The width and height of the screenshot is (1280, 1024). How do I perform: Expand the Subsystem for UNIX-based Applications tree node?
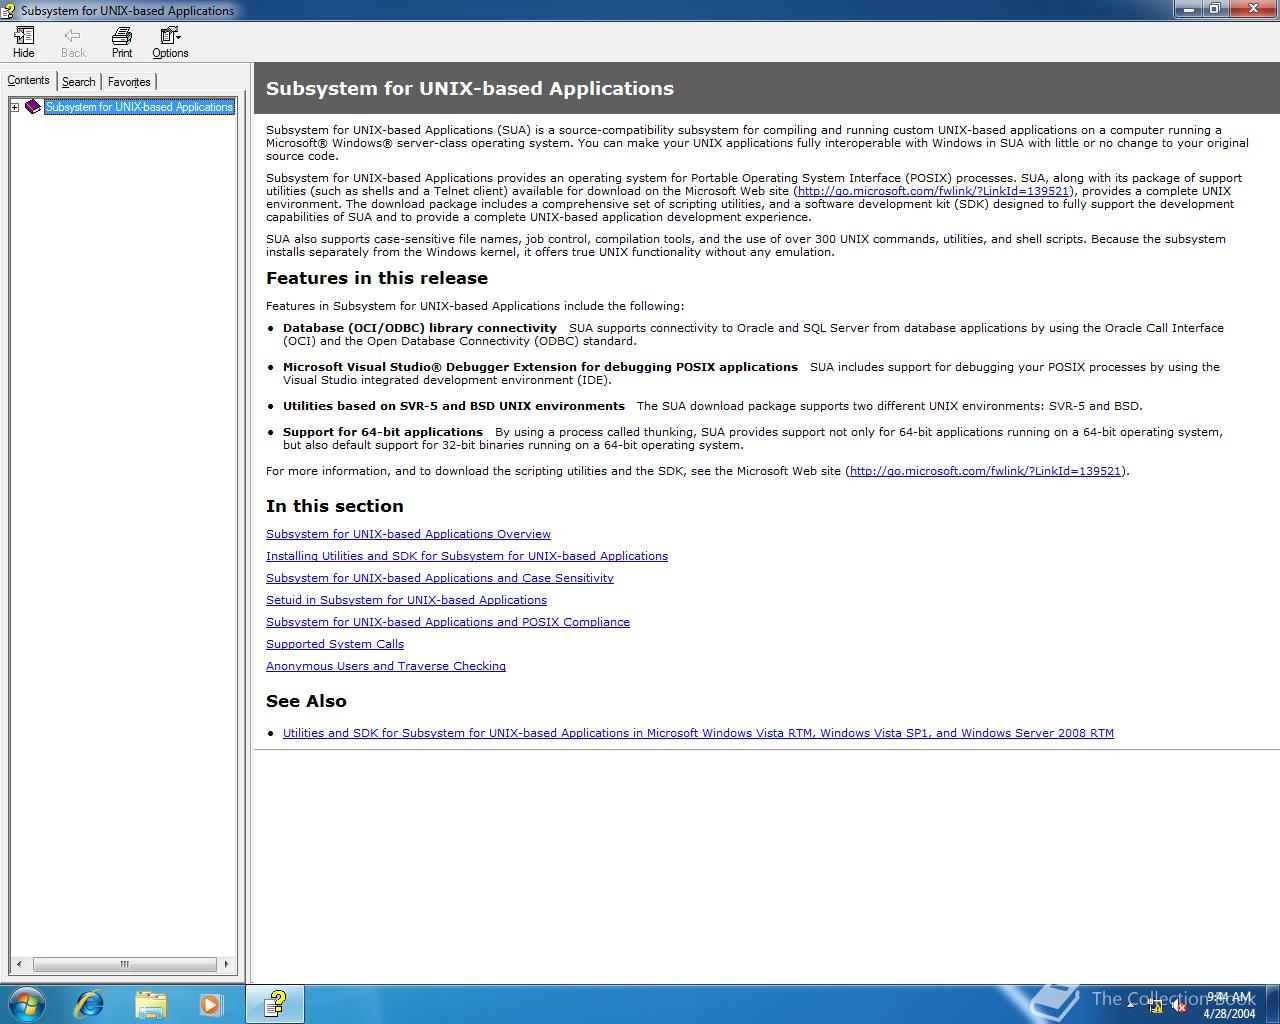point(15,107)
